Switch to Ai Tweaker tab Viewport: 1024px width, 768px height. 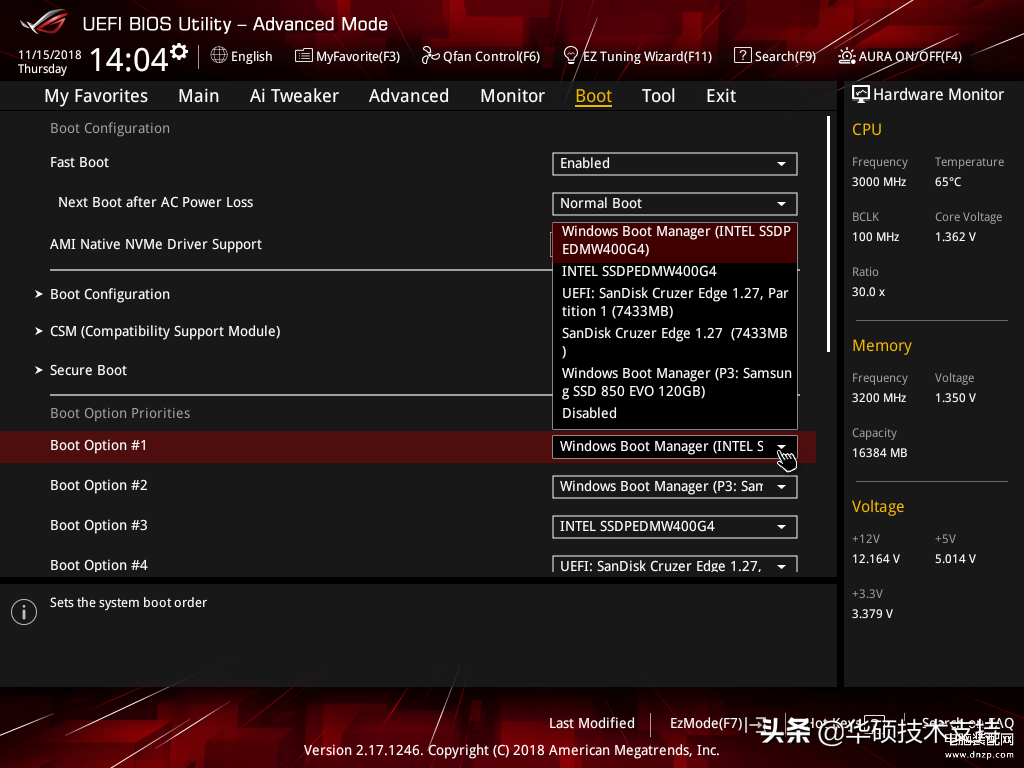(x=294, y=96)
